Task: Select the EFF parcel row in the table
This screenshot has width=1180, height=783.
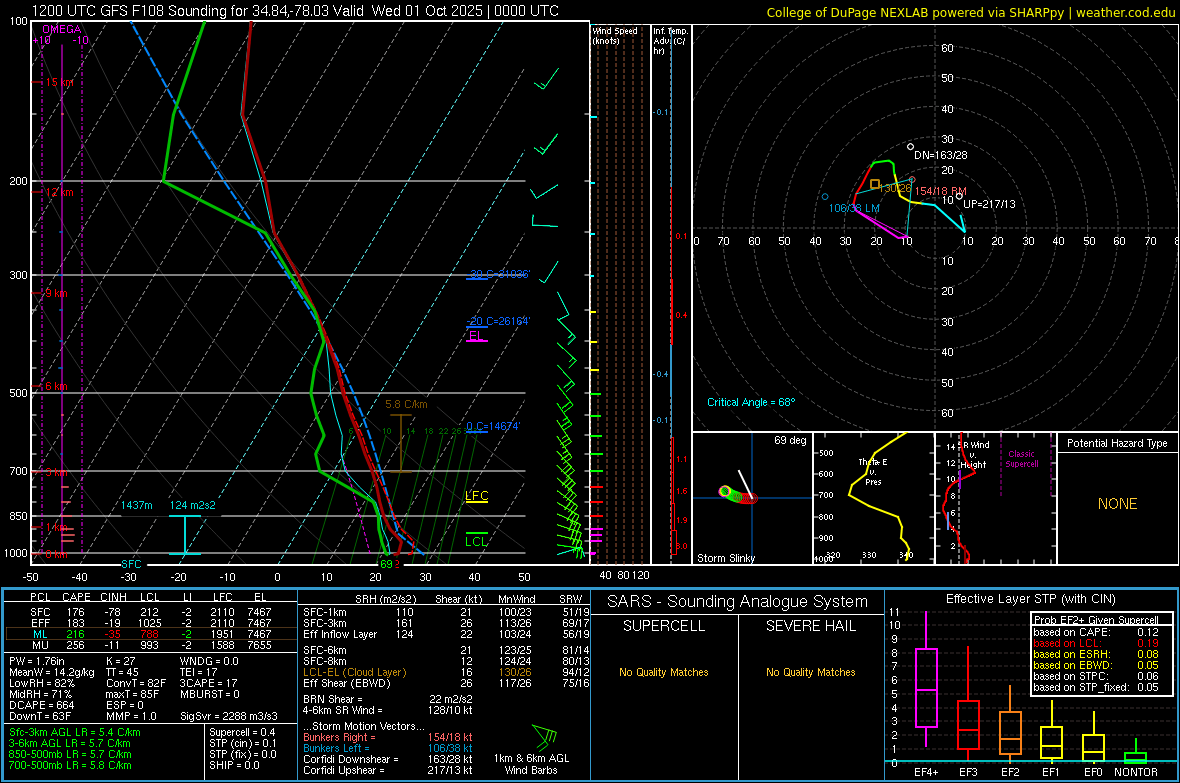Action: (151, 623)
